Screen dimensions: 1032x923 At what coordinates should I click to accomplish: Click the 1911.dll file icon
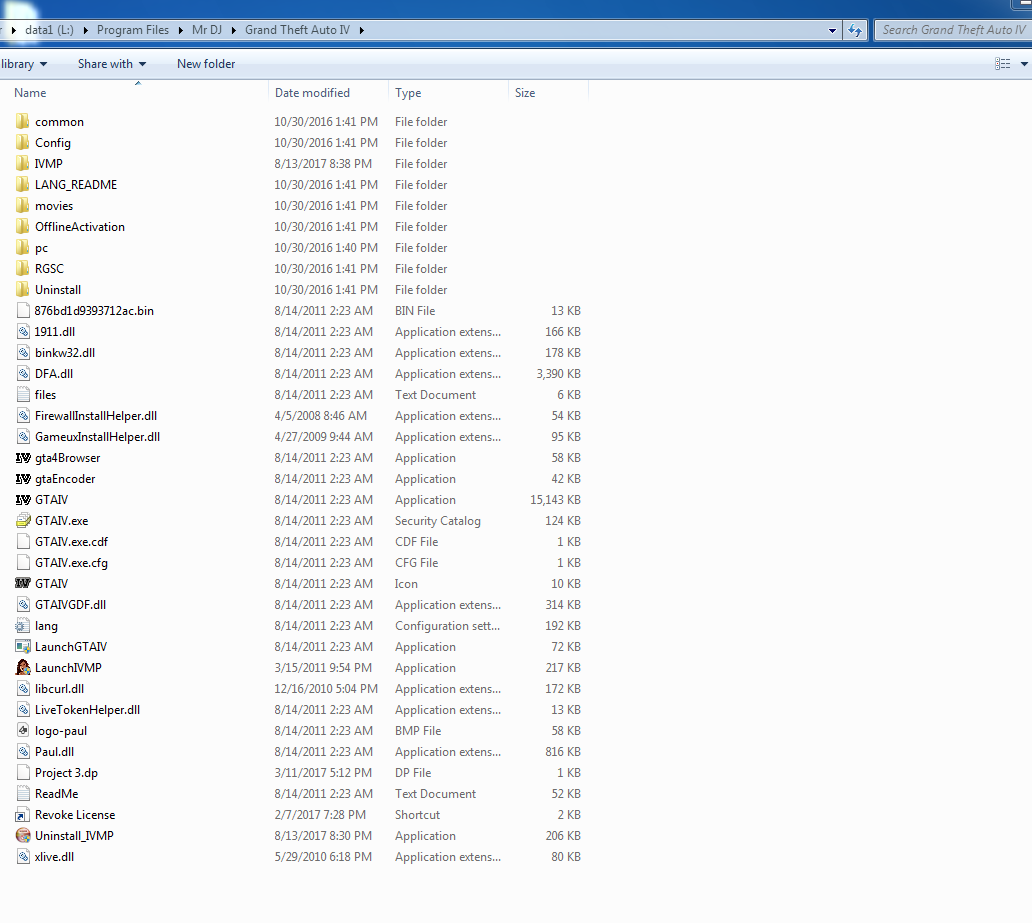[23, 332]
